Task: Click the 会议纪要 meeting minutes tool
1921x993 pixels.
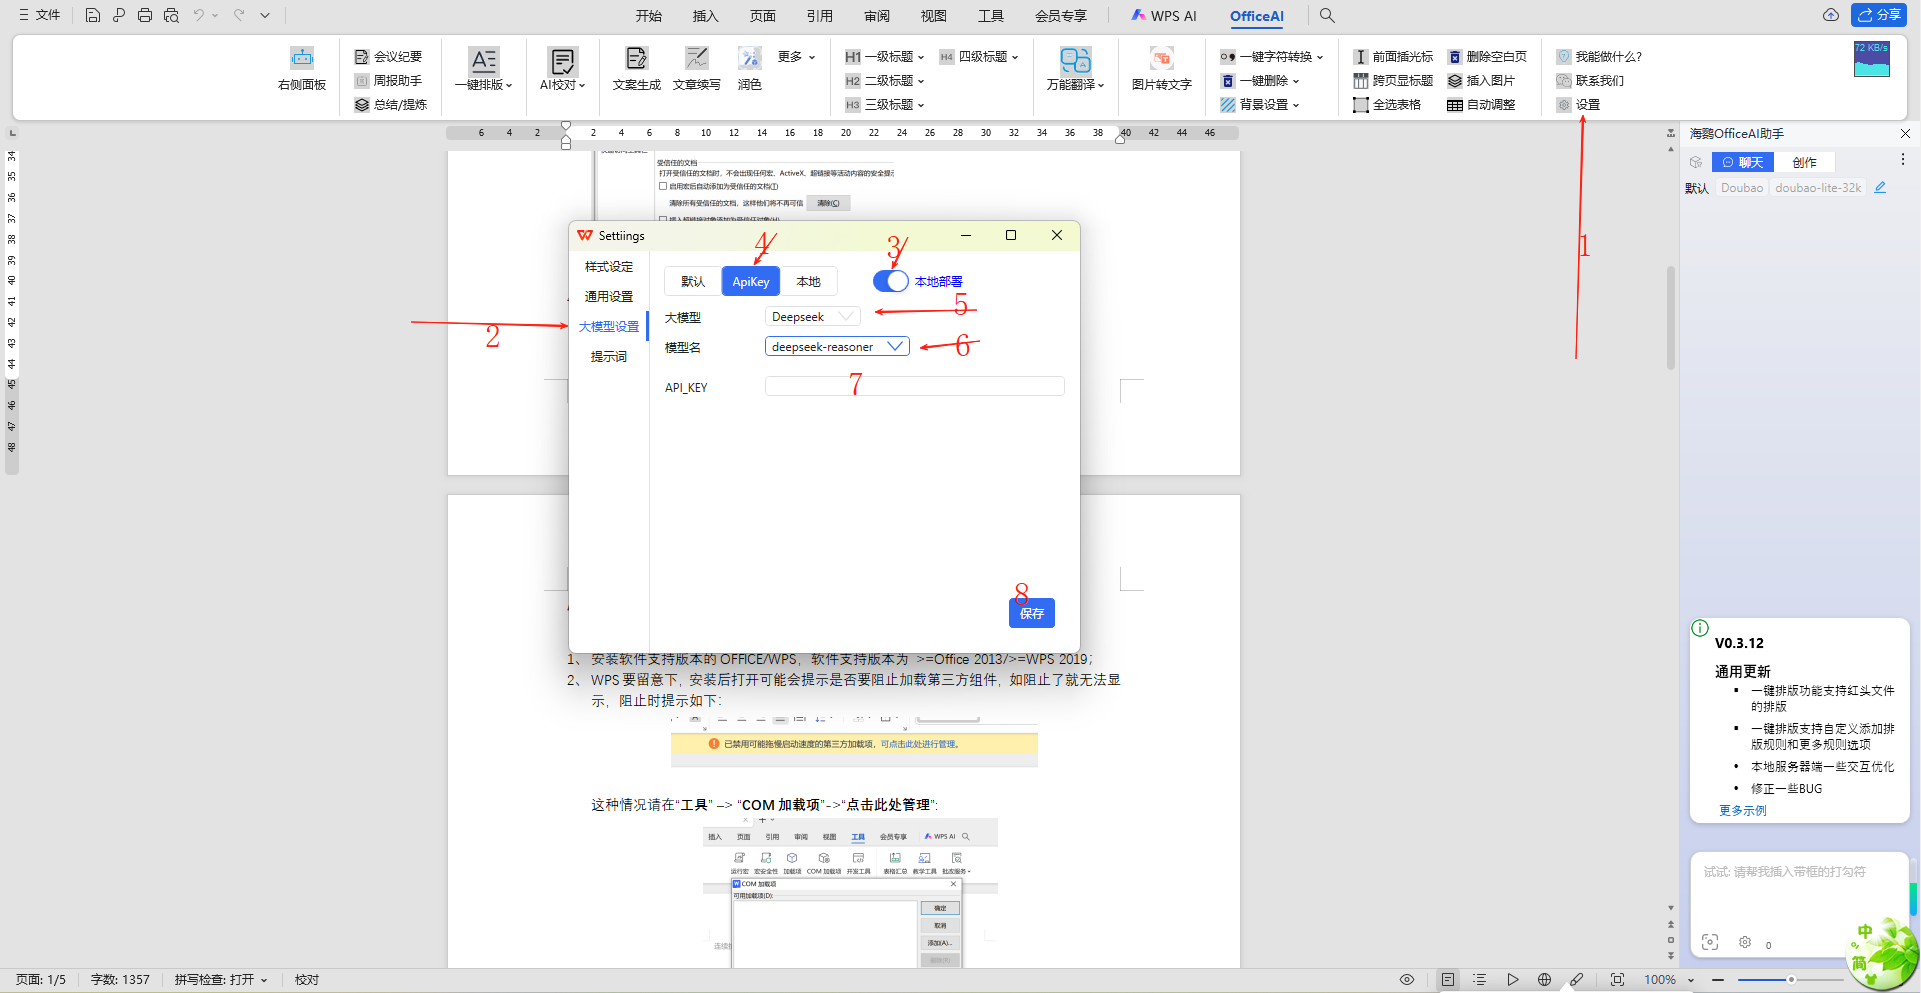Action: (389, 57)
